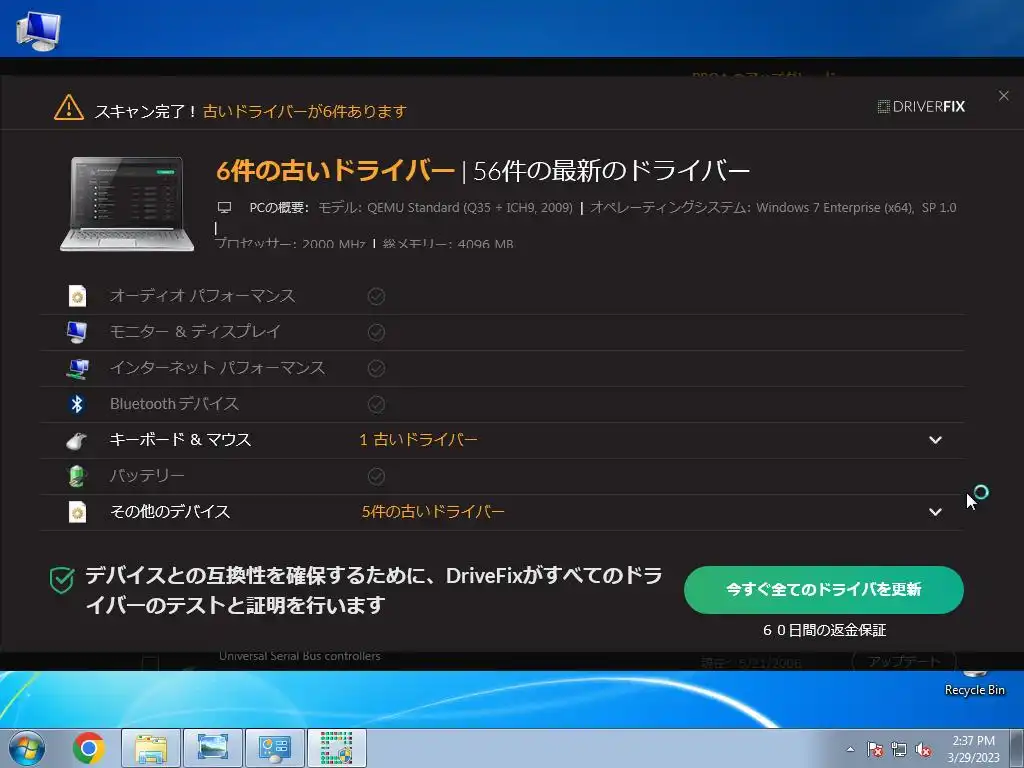Click the Bluetooth devices (Bluetooth デバイス) icon
1024x768 pixels.
77,404
